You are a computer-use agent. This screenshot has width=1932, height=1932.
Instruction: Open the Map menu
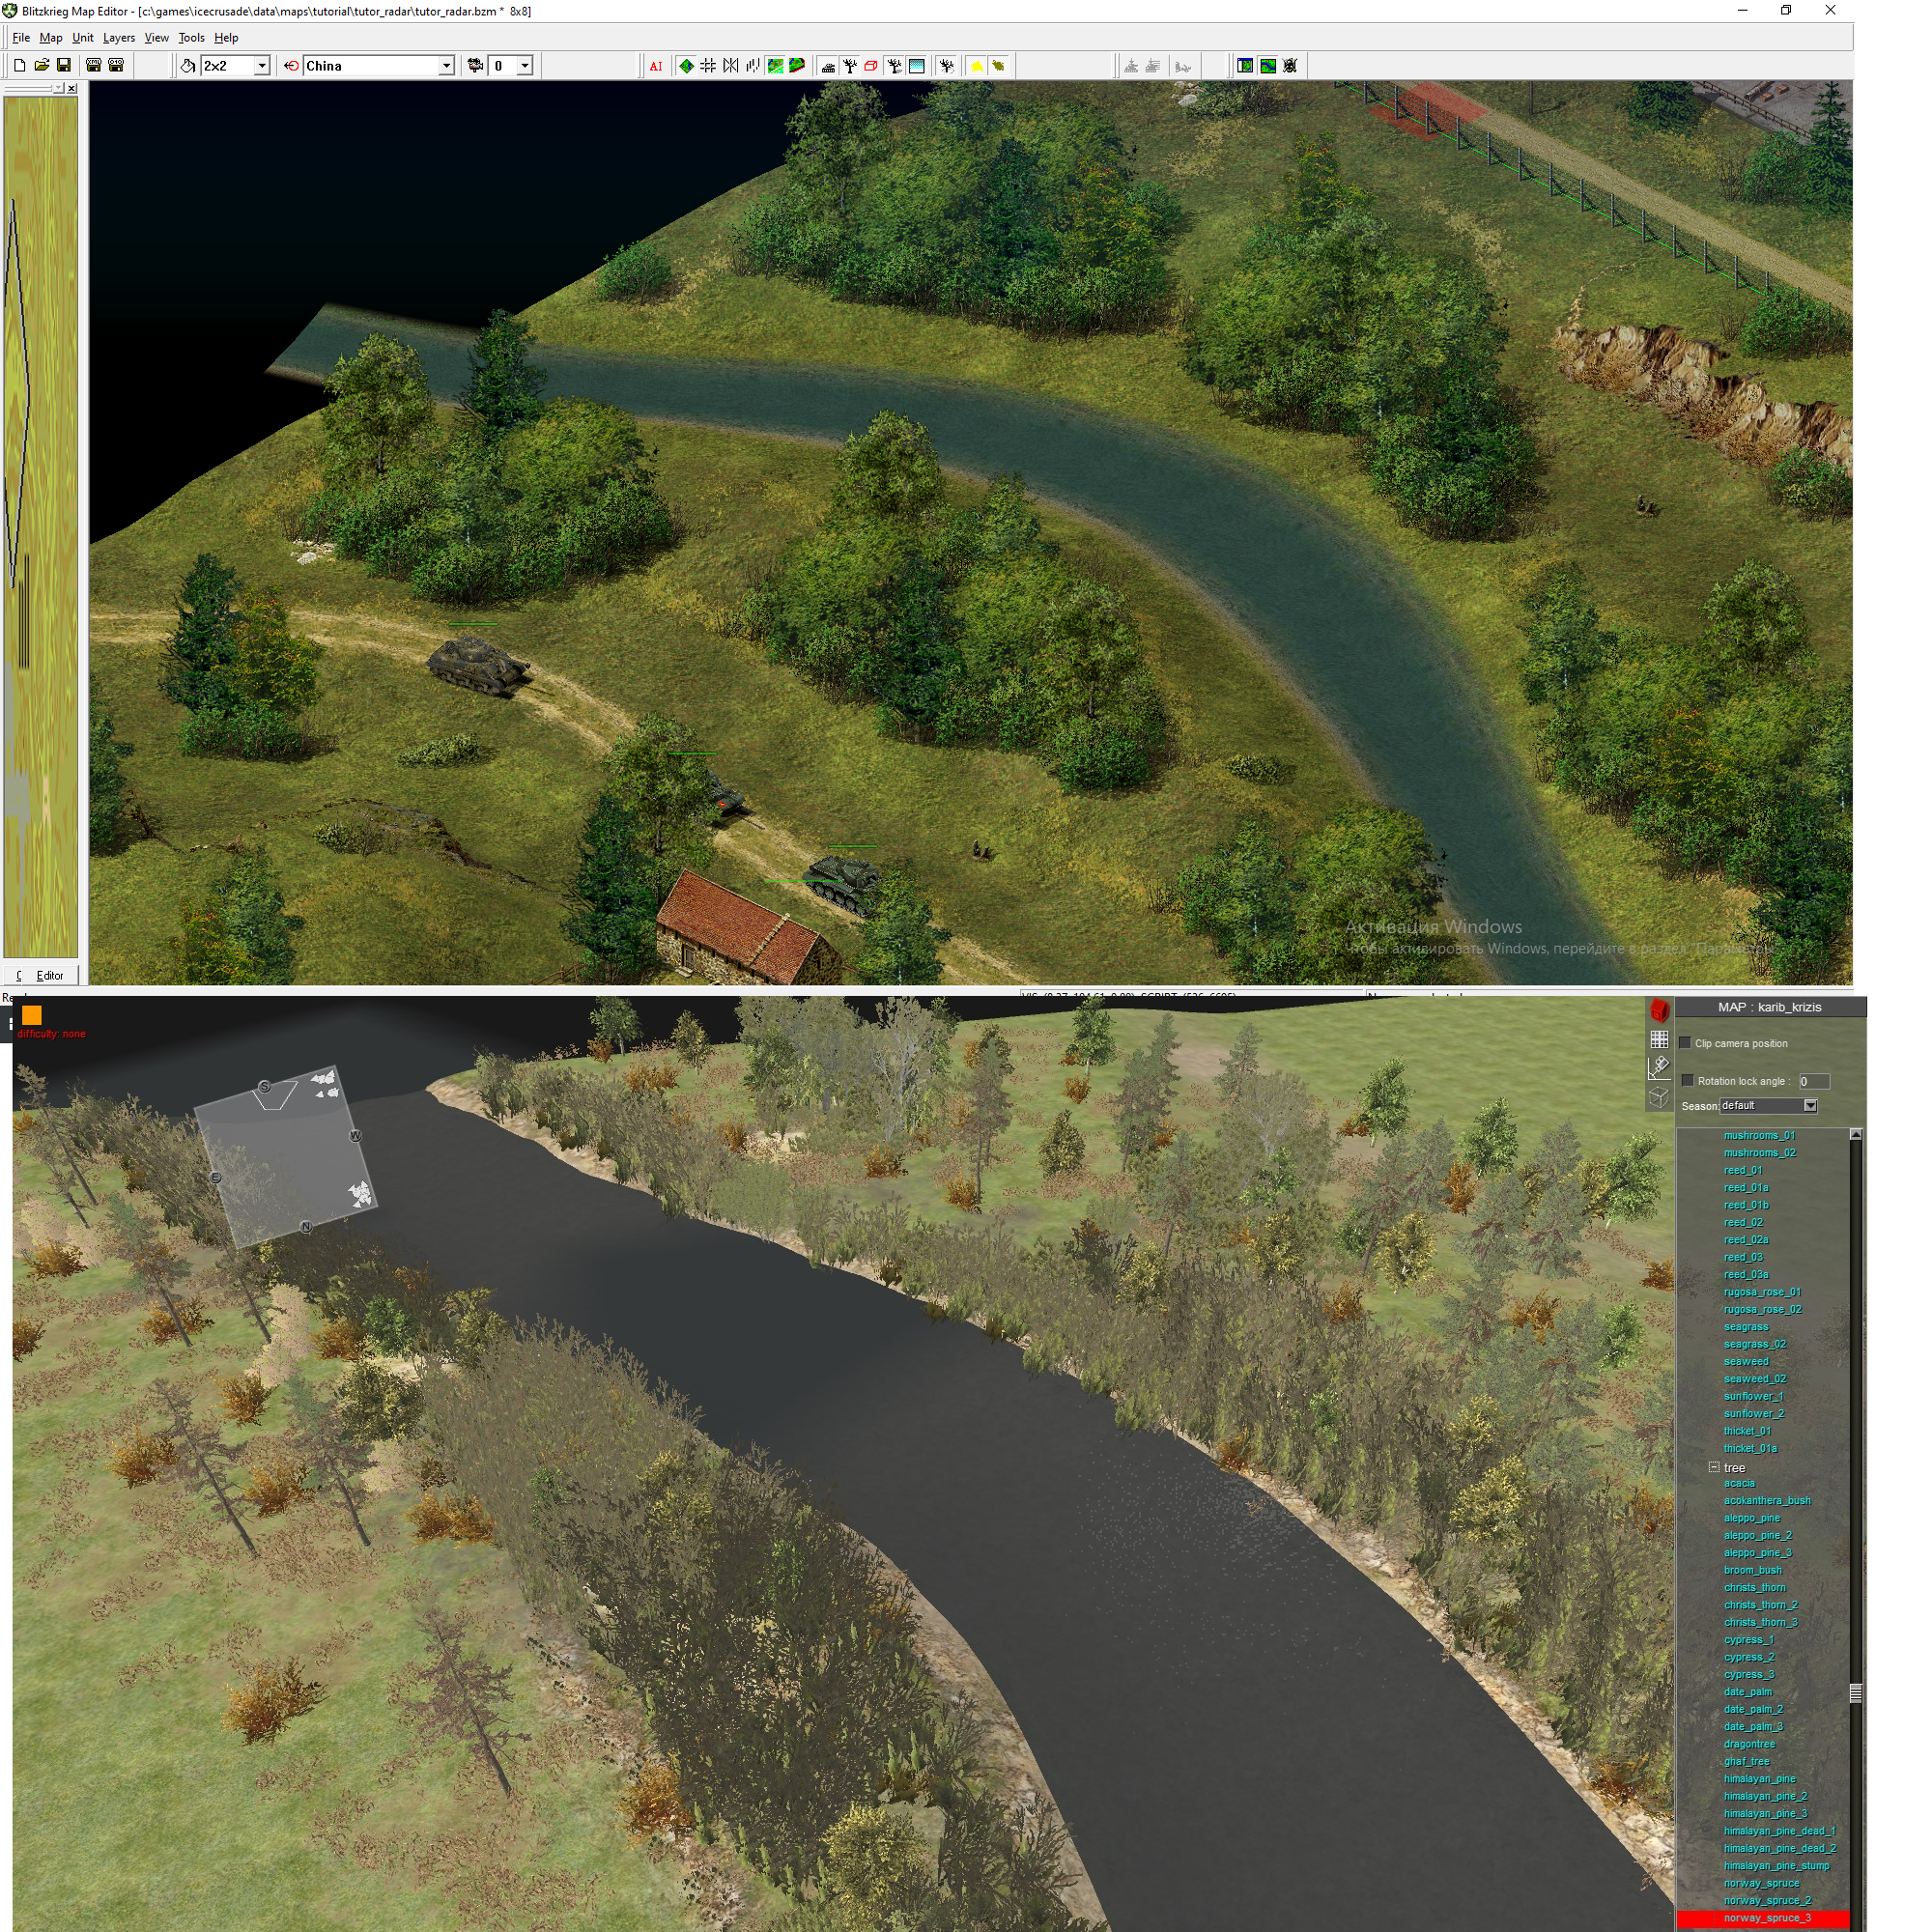[x=51, y=38]
